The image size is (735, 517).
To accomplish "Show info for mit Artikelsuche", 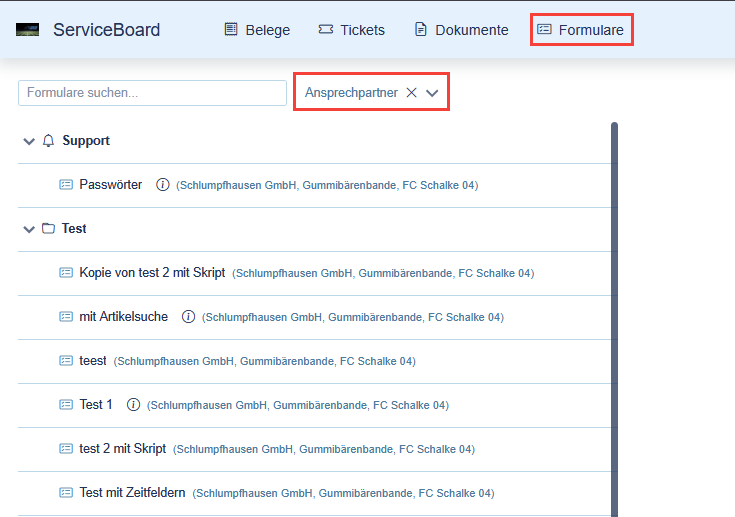I will click(x=188, y=317).
